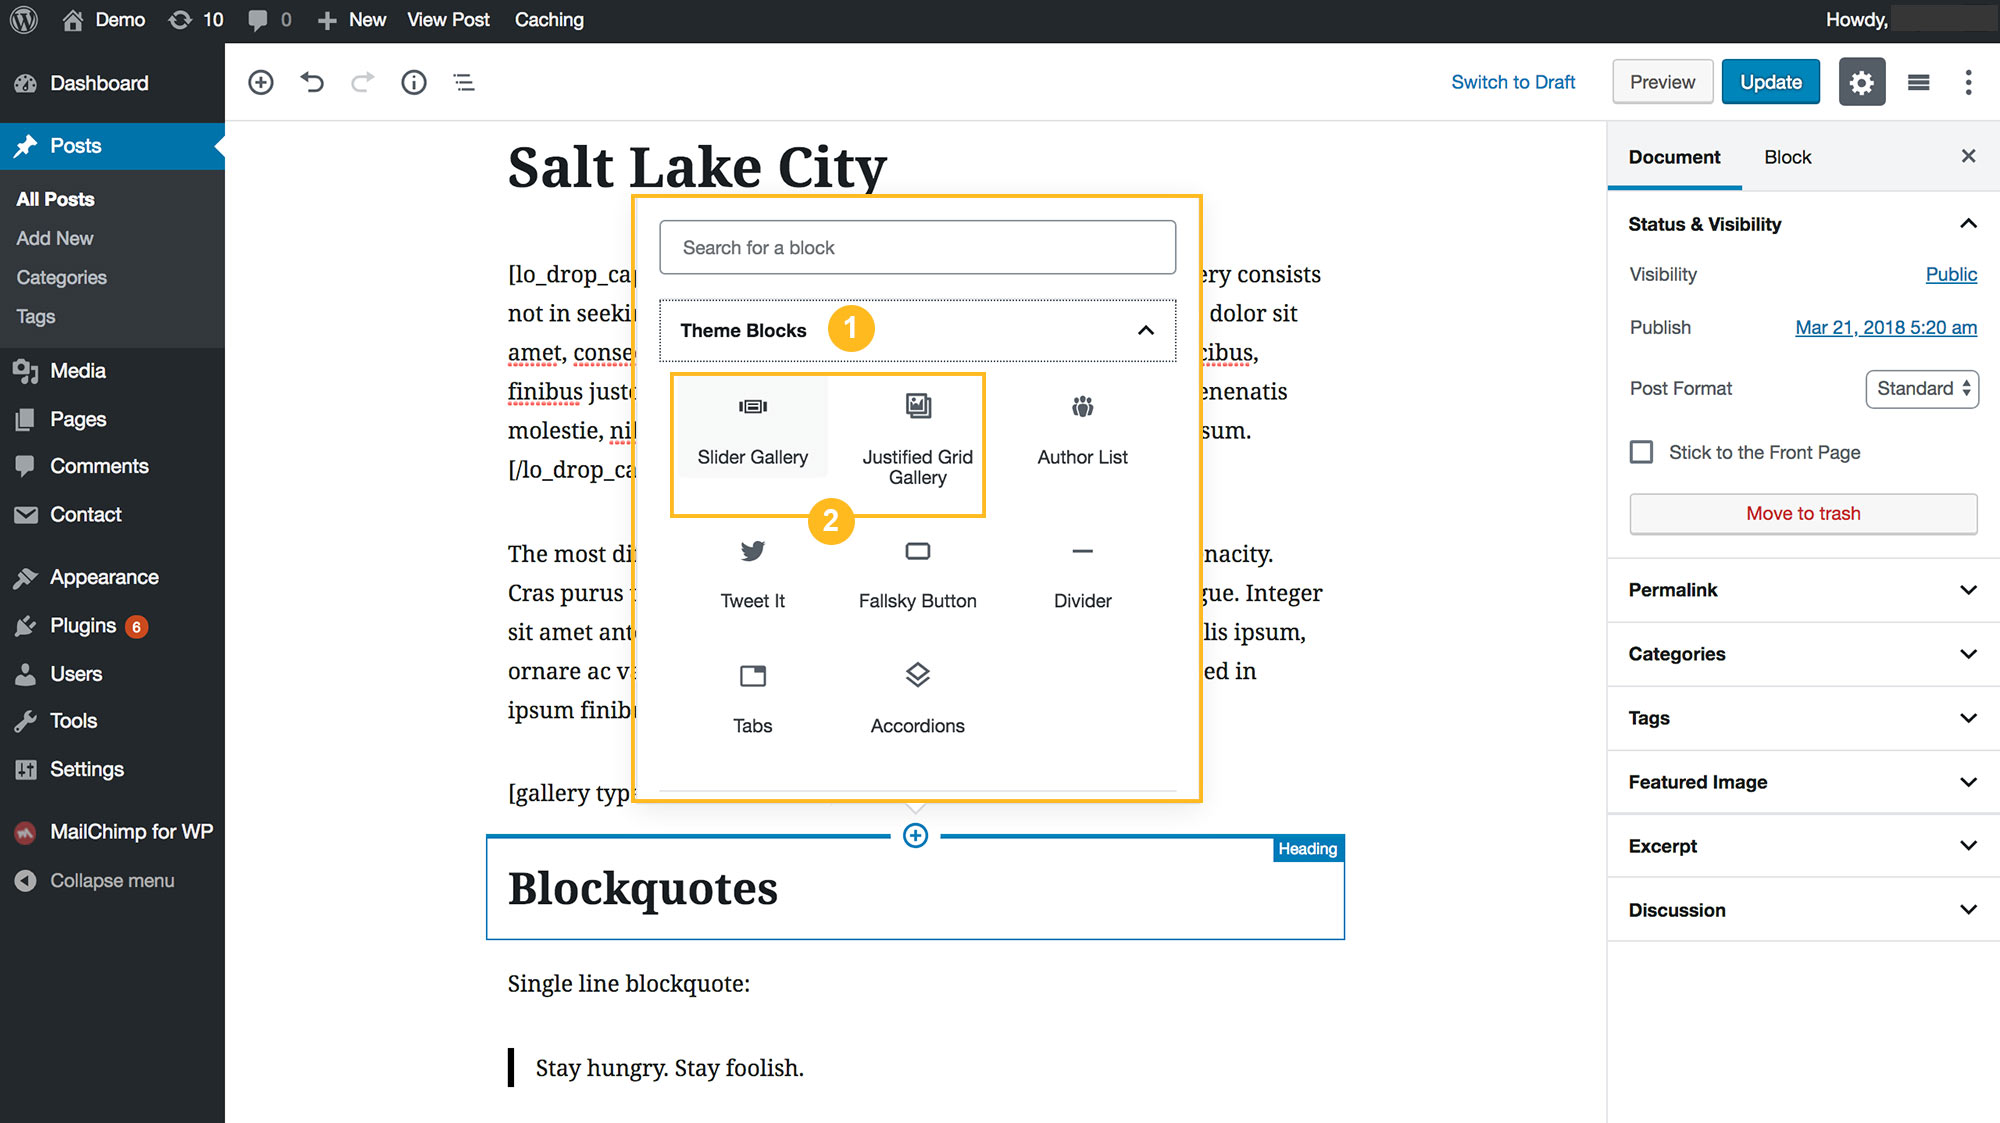Open the comments bubble in the admin bar
2000x1123 pixels.
pos(269,20)
